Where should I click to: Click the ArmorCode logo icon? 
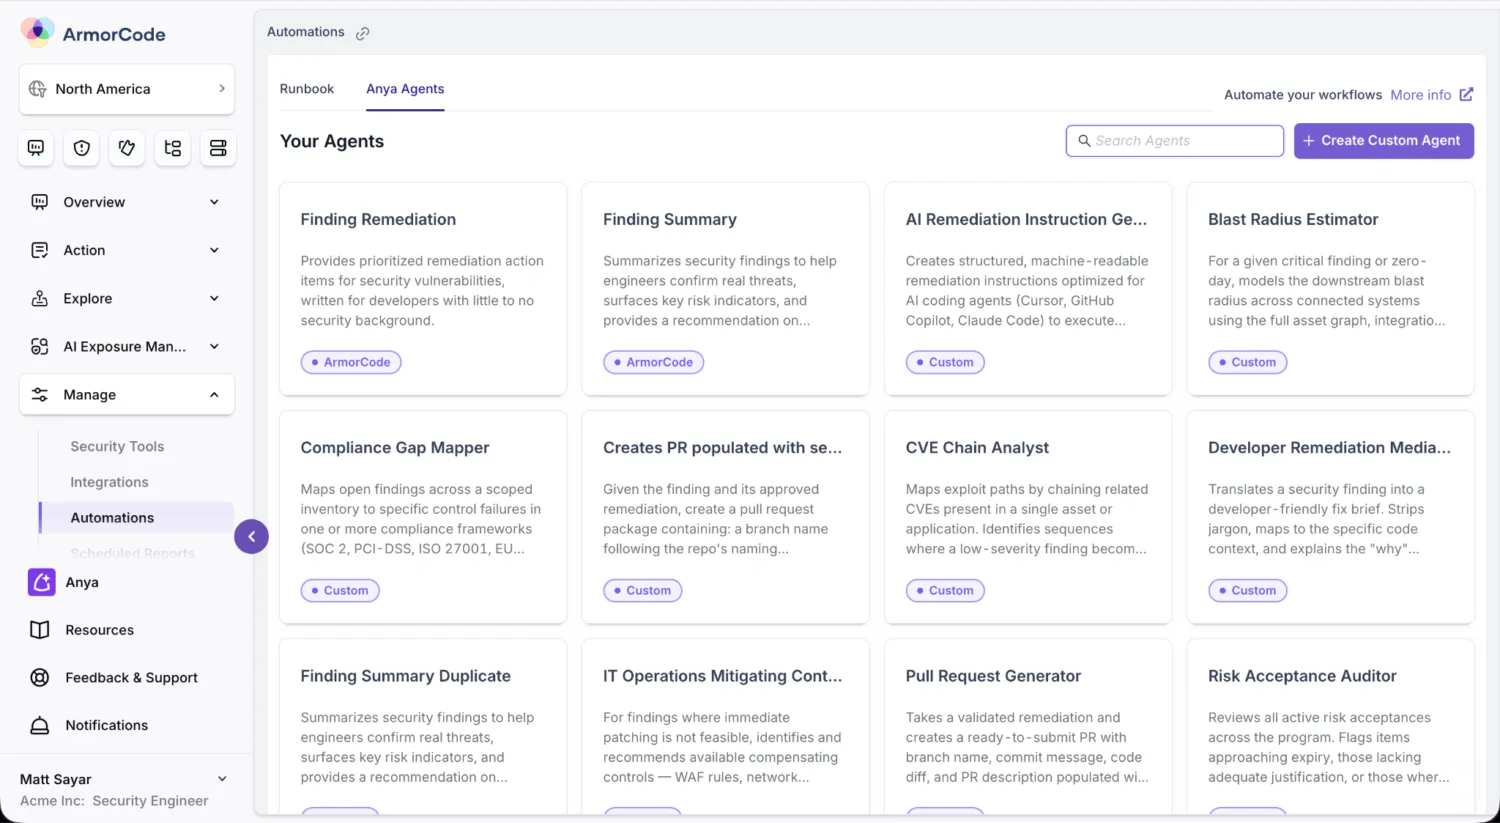[38, 33]
